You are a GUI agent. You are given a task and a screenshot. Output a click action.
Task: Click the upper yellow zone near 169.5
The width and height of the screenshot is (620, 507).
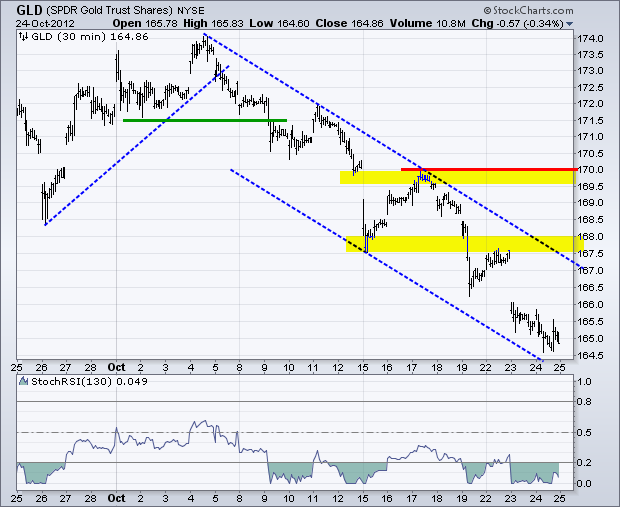click(x=457, y=178)
